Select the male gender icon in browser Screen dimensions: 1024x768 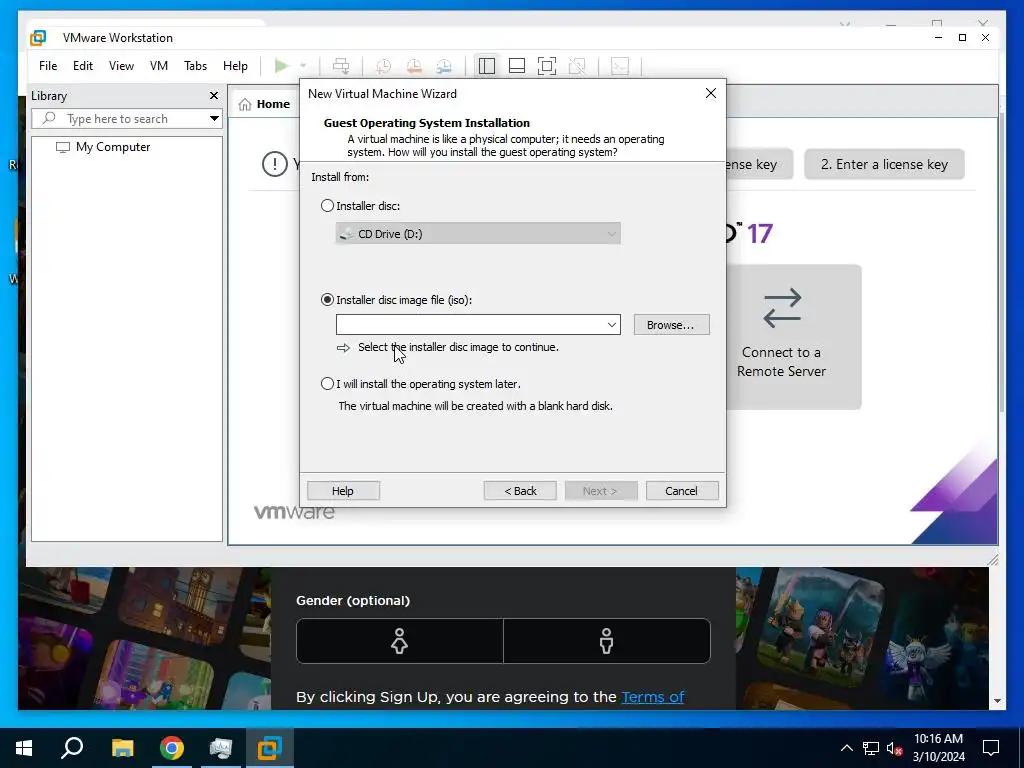(x=607, y=641)
